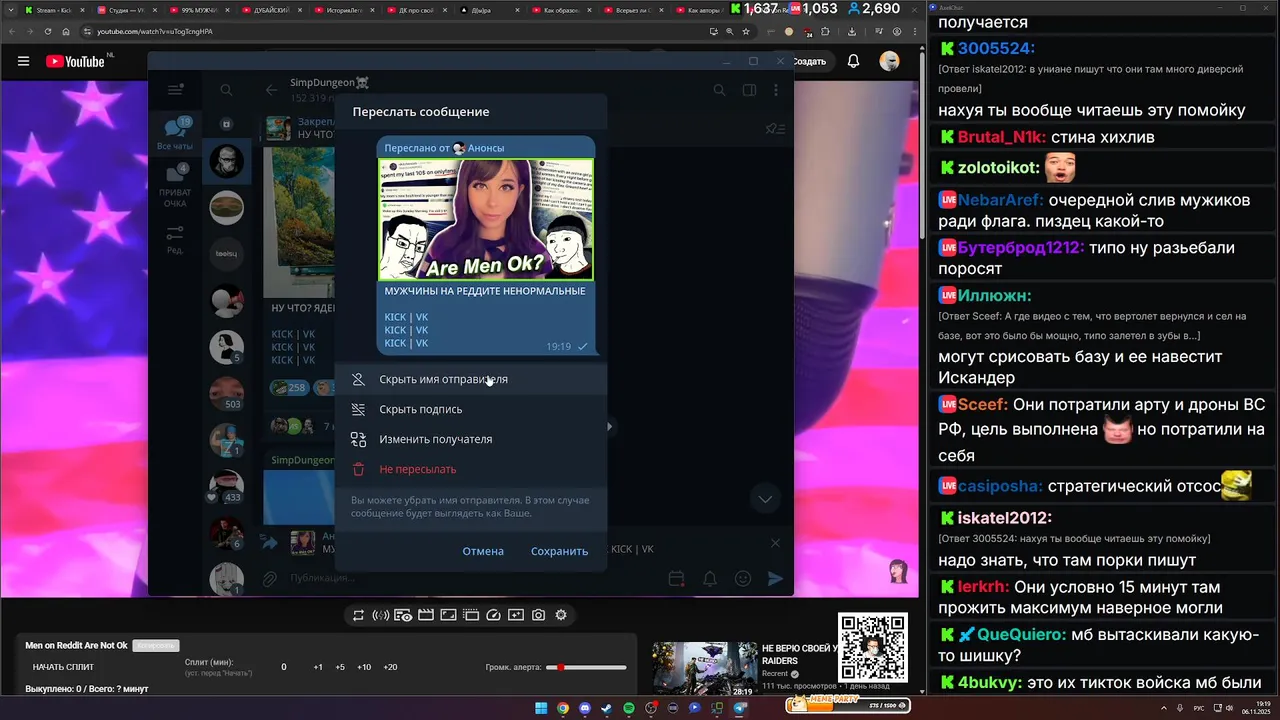
Task: Click loop icon in player toolbar
Action: point(358,615)
